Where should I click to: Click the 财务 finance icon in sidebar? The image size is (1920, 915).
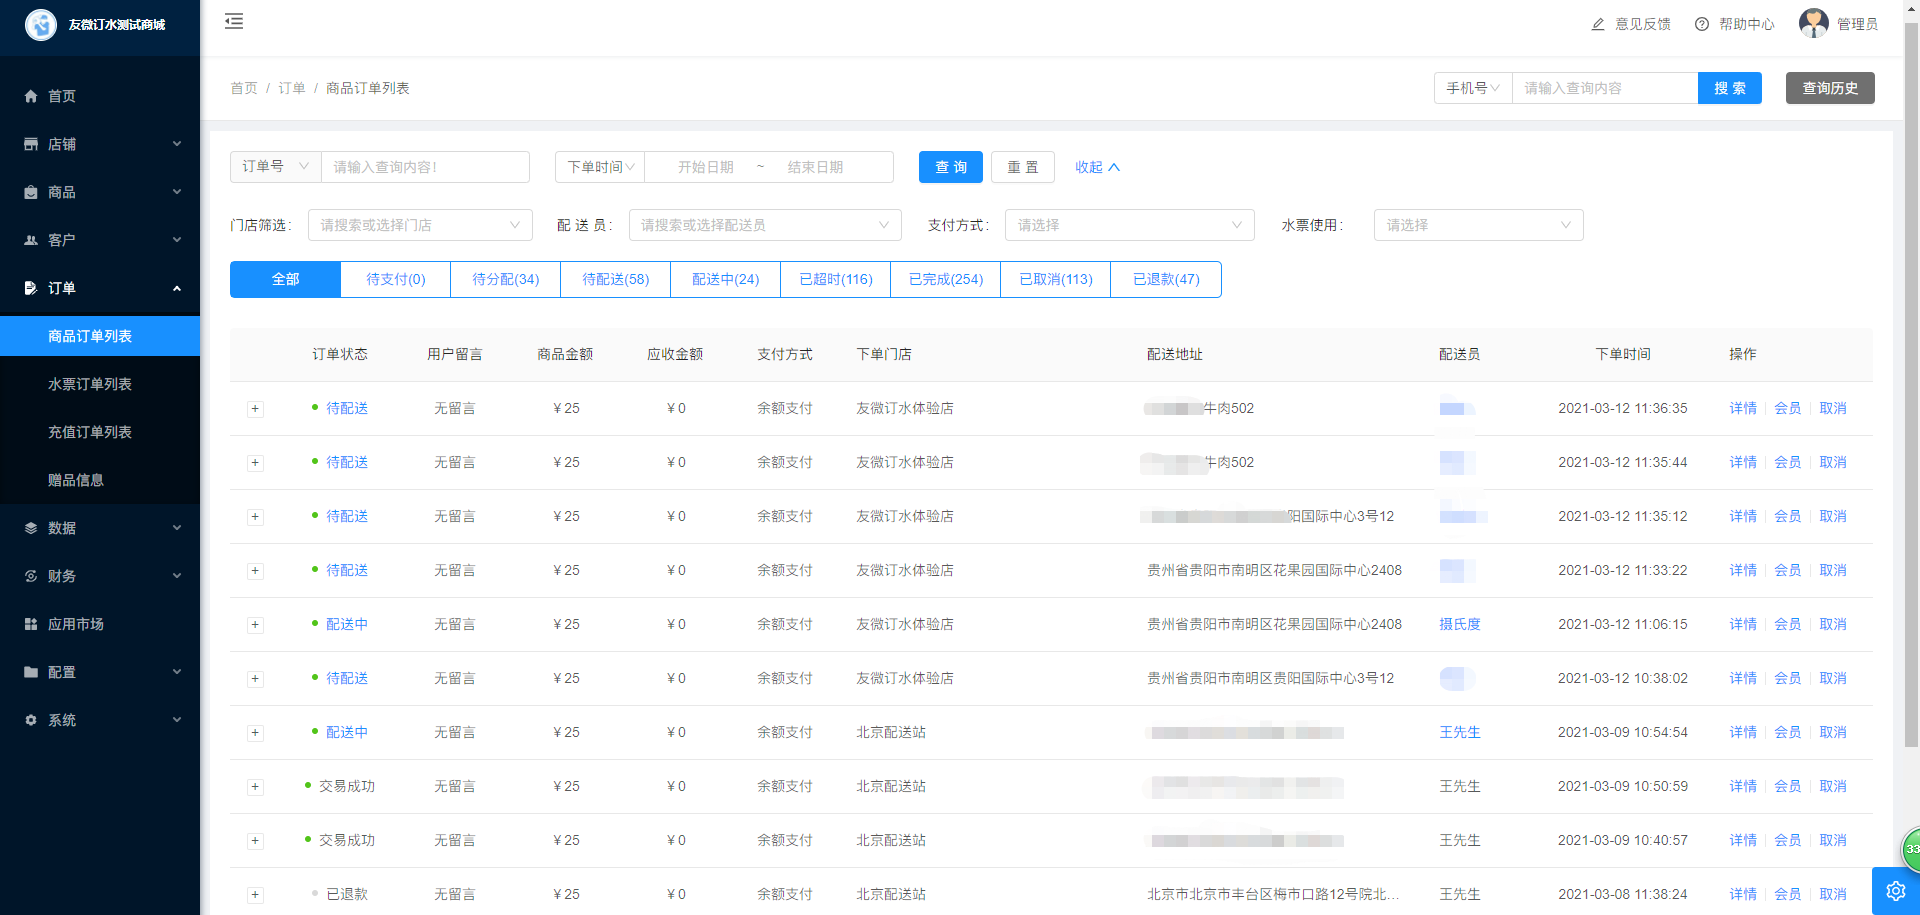pyautogui.click(x=31, y=576)
